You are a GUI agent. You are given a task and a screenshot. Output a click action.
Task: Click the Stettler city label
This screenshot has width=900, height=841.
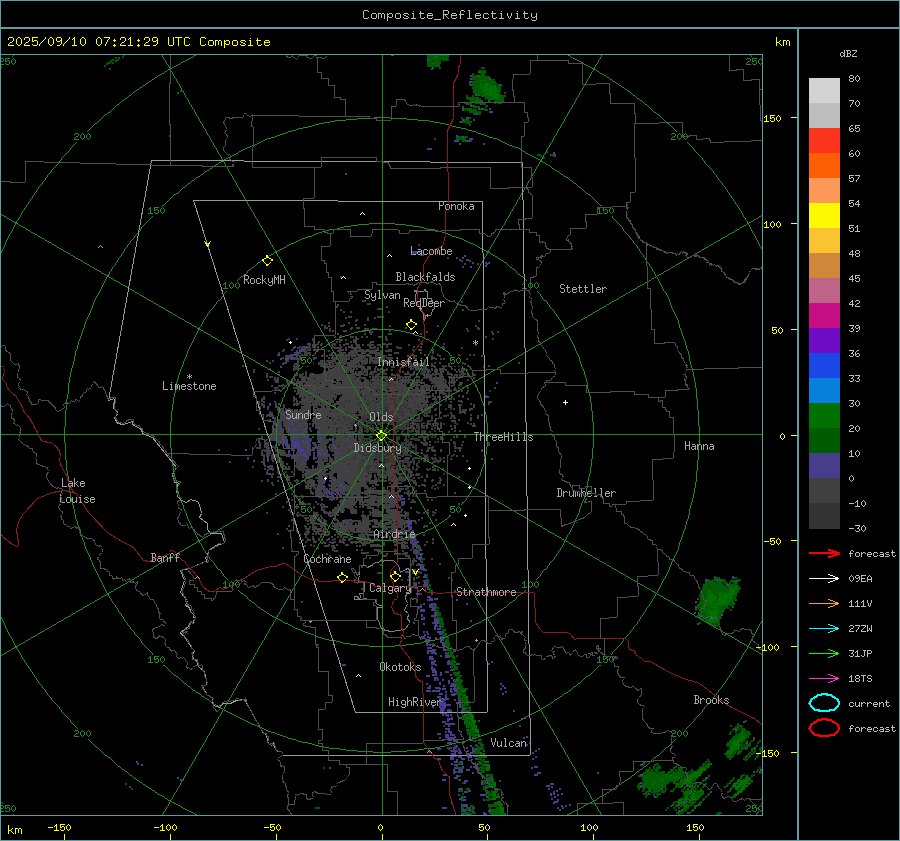[x=583, y=289]
